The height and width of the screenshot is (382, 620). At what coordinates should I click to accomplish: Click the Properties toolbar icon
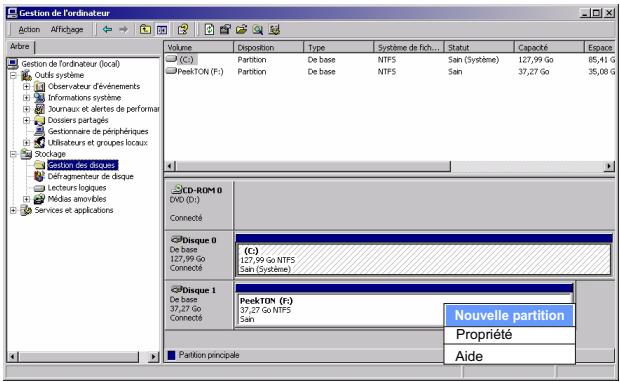[225, 29]
